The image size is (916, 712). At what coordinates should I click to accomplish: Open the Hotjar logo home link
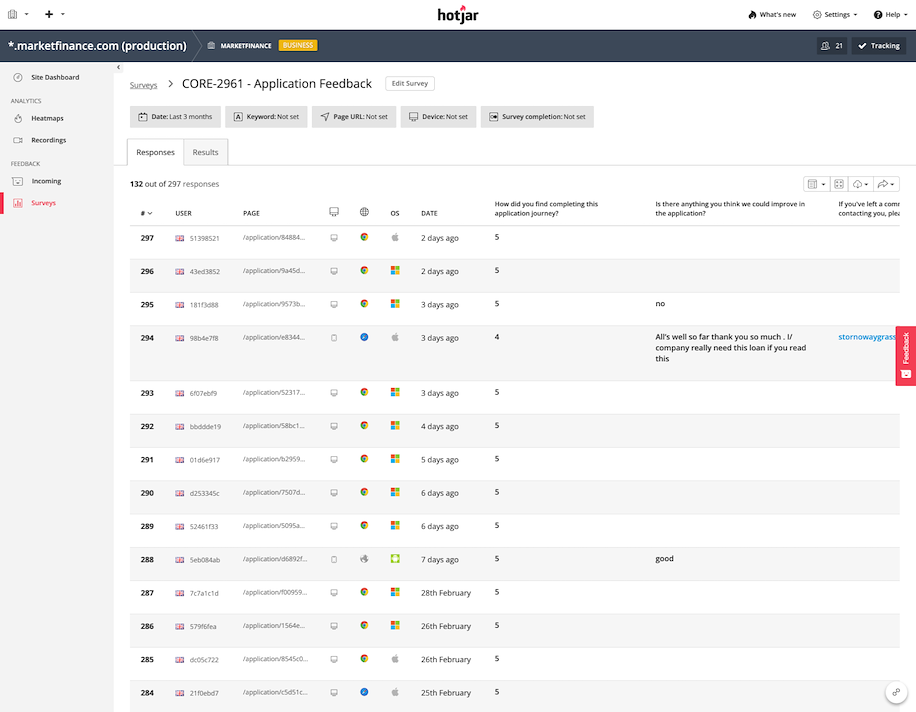[x=458, y=14]
